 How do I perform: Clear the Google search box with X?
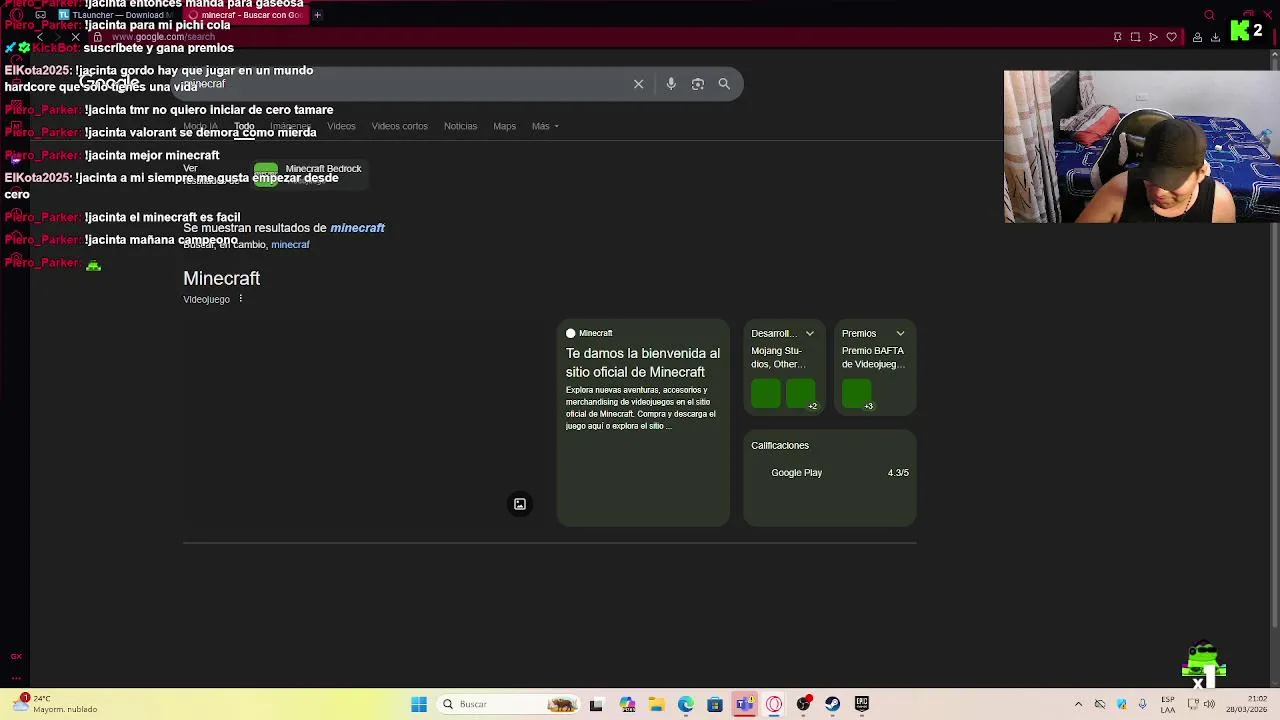638,84
